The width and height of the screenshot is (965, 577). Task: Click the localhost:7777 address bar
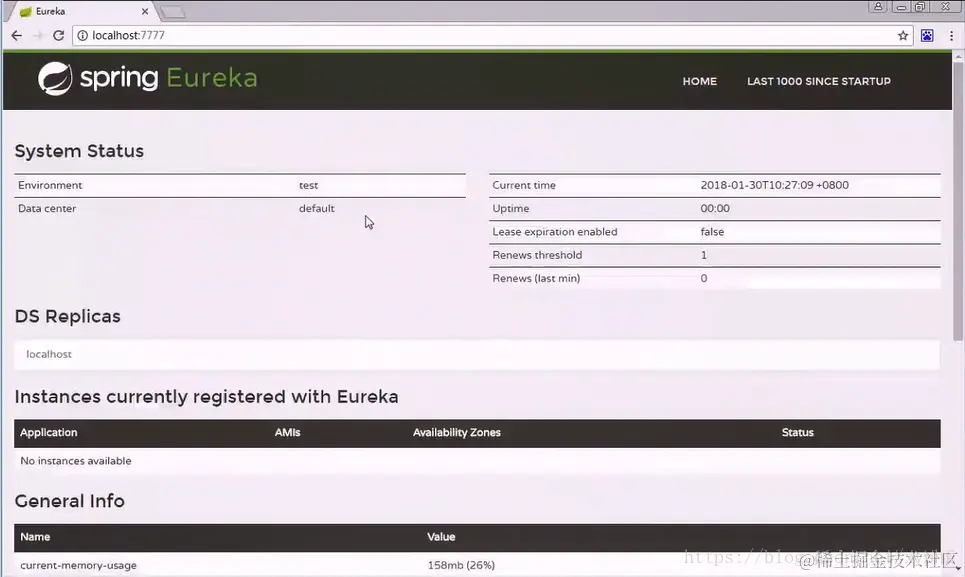(491, 36)
